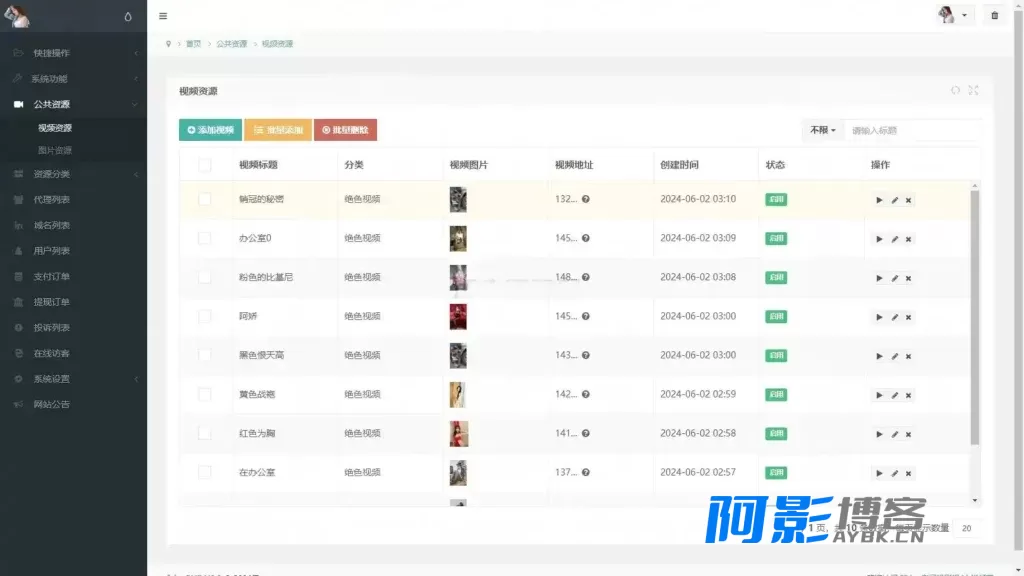The width and height of the screenshot is (1024, 576).
Task: Select all rows via header checkbox
Action: click(x=204, y=165)
